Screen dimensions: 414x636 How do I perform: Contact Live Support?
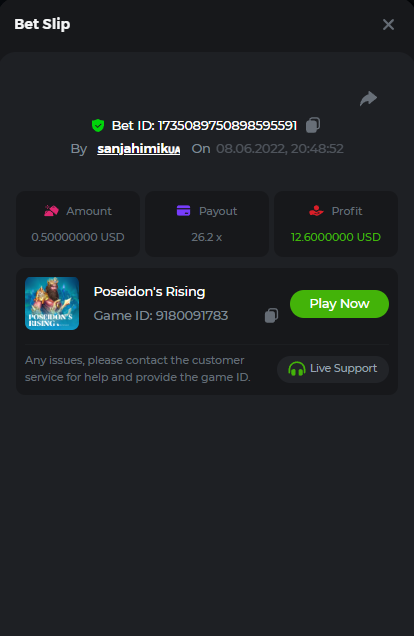[x=333, y=369]
